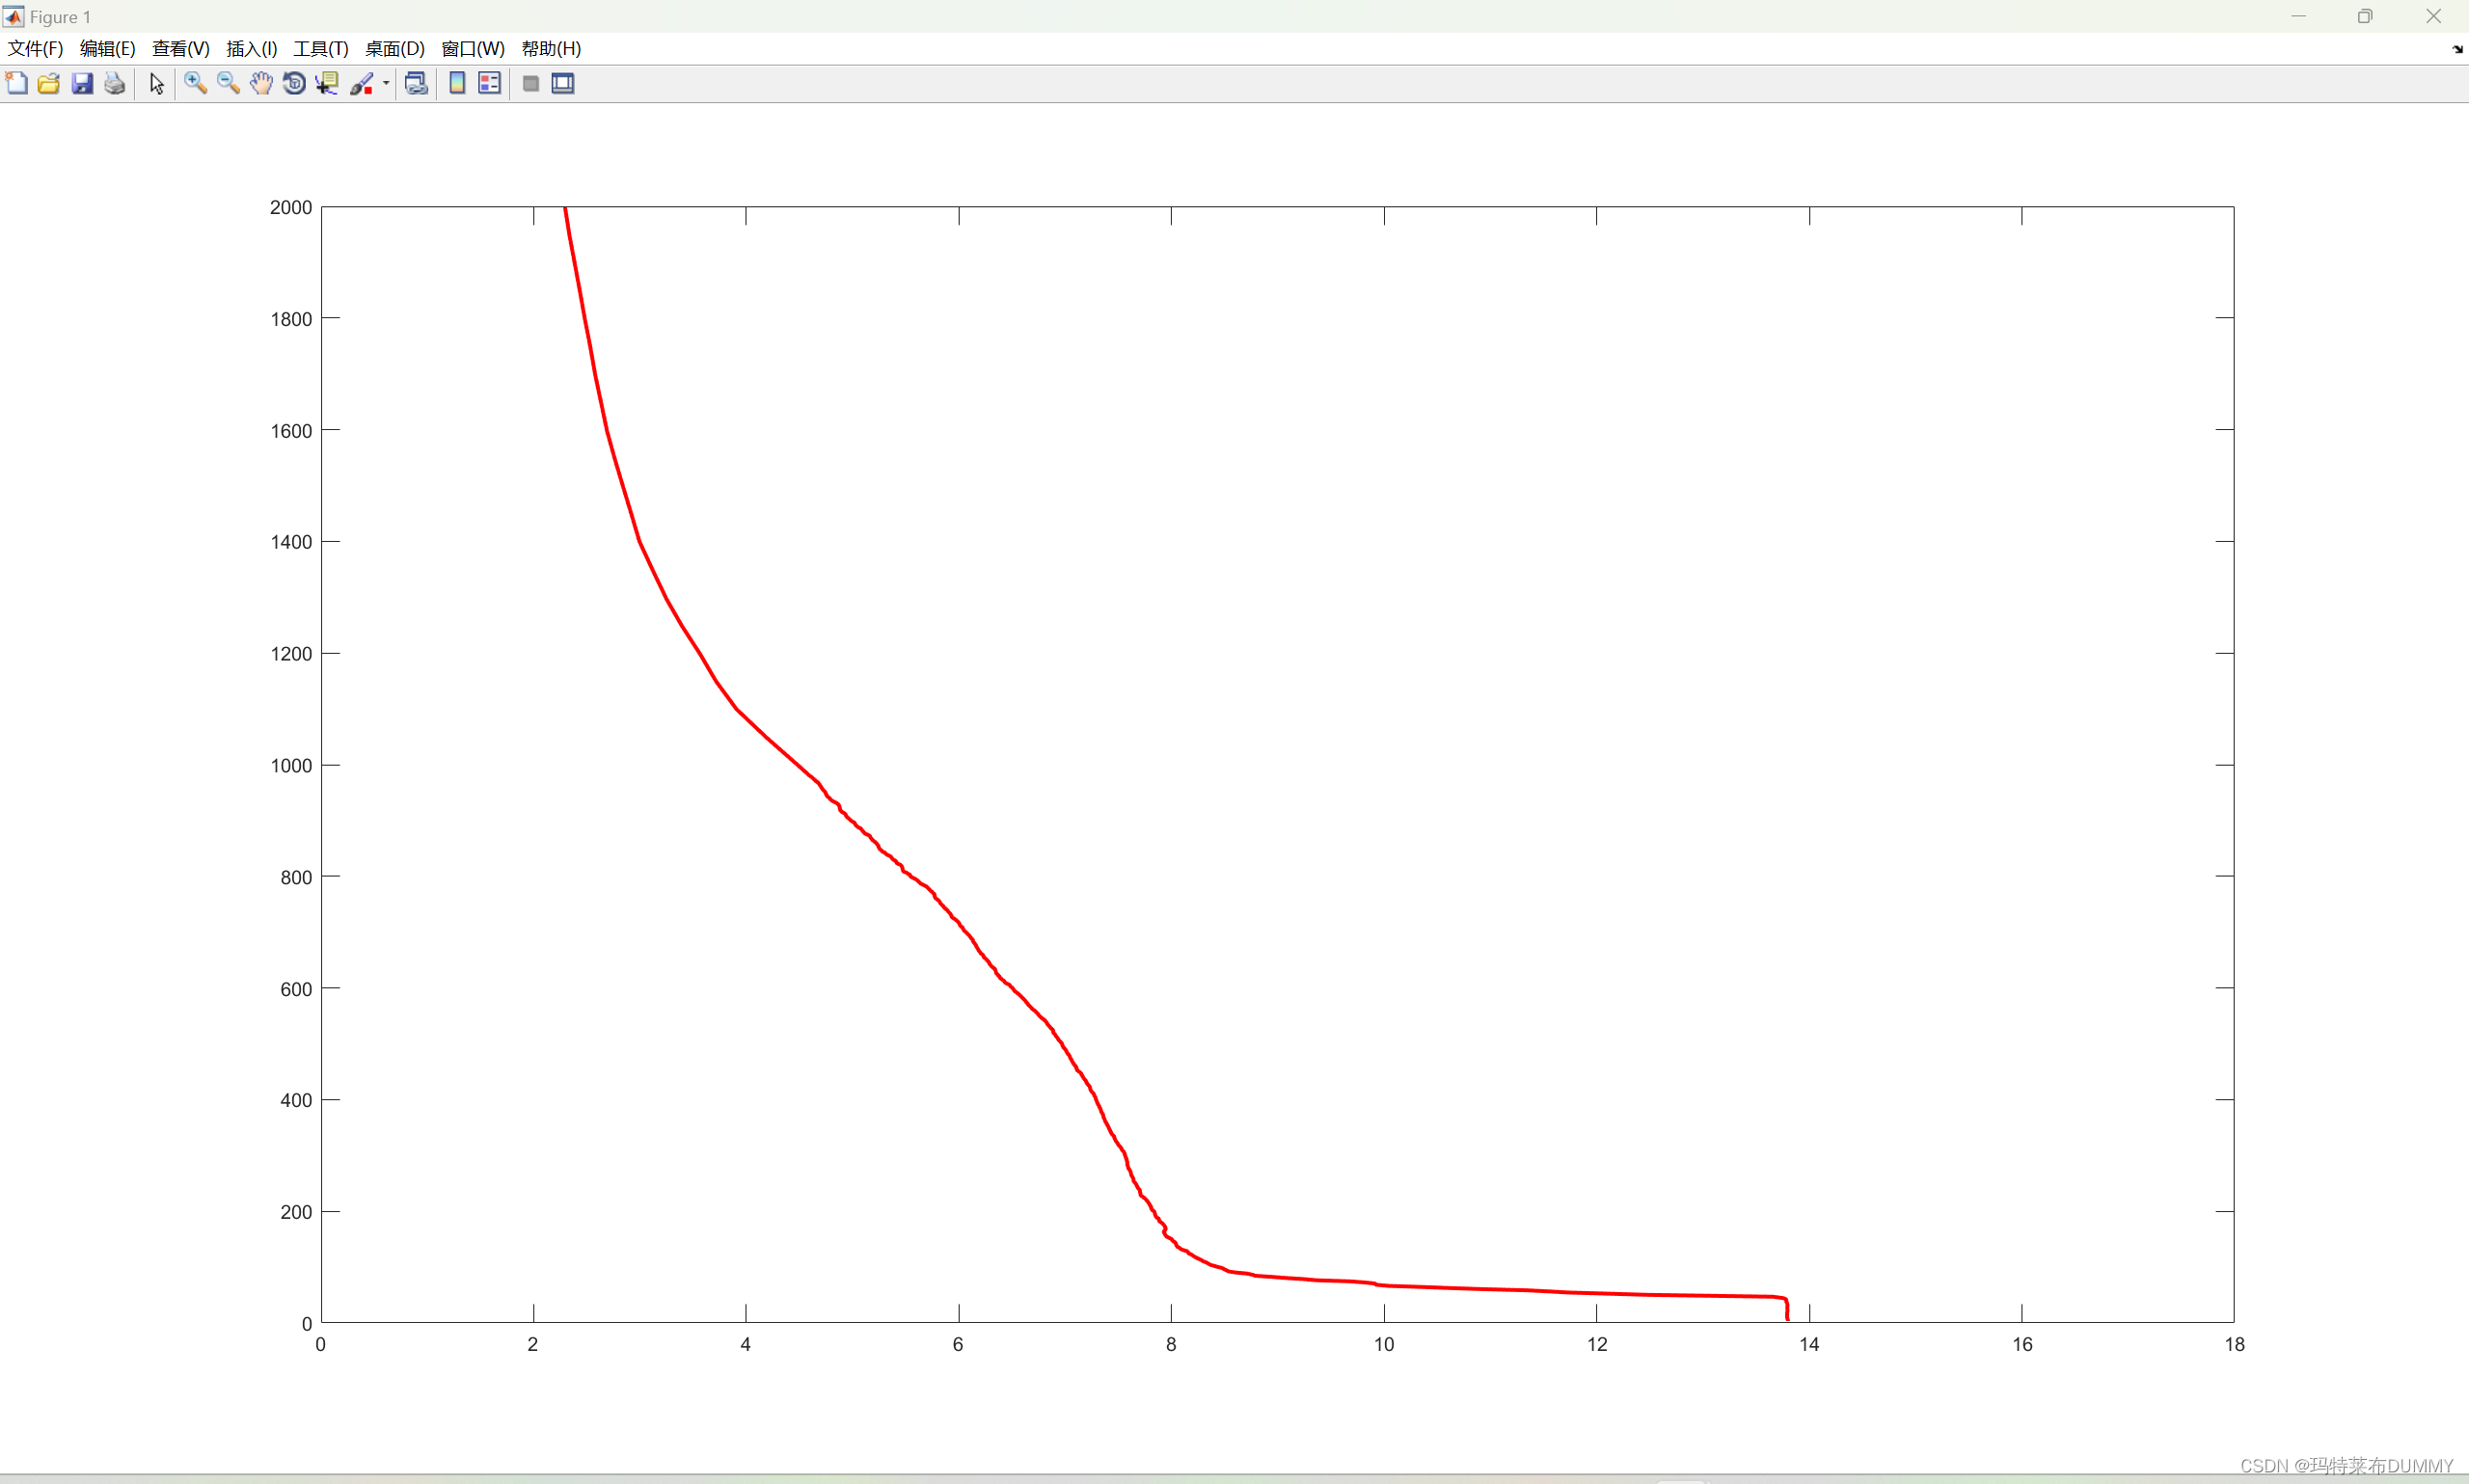Enable the Rotate 3D tool
This screenshot has width=2469, height=1484.
294,84
